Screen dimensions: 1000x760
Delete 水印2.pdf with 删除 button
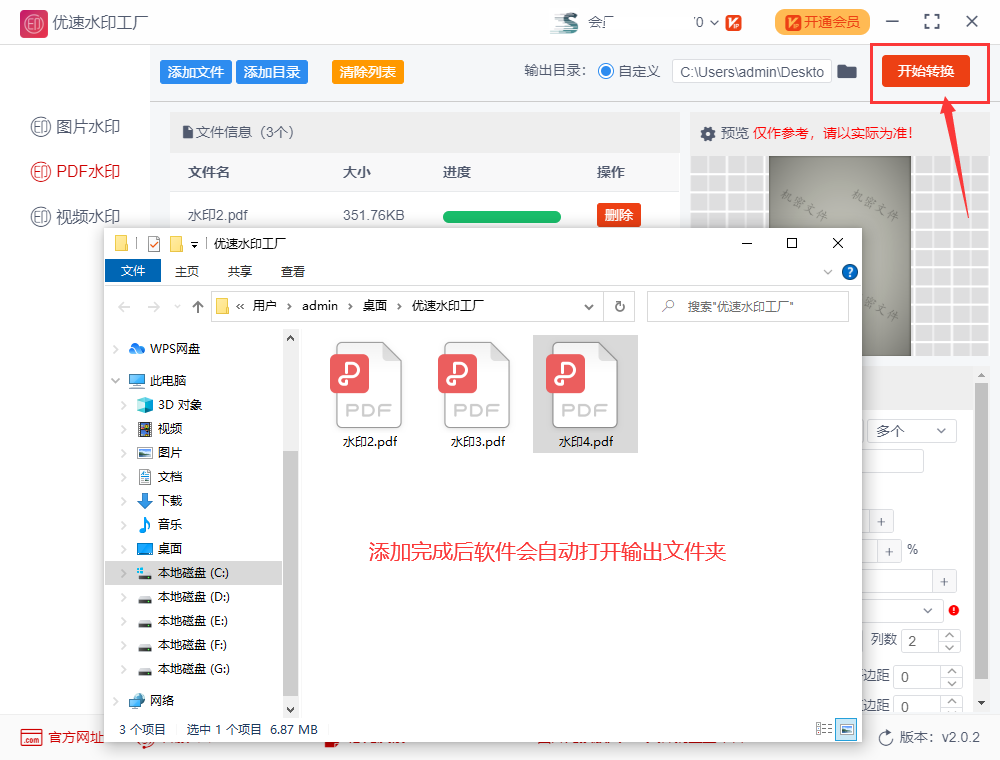[x=619, y=215]
